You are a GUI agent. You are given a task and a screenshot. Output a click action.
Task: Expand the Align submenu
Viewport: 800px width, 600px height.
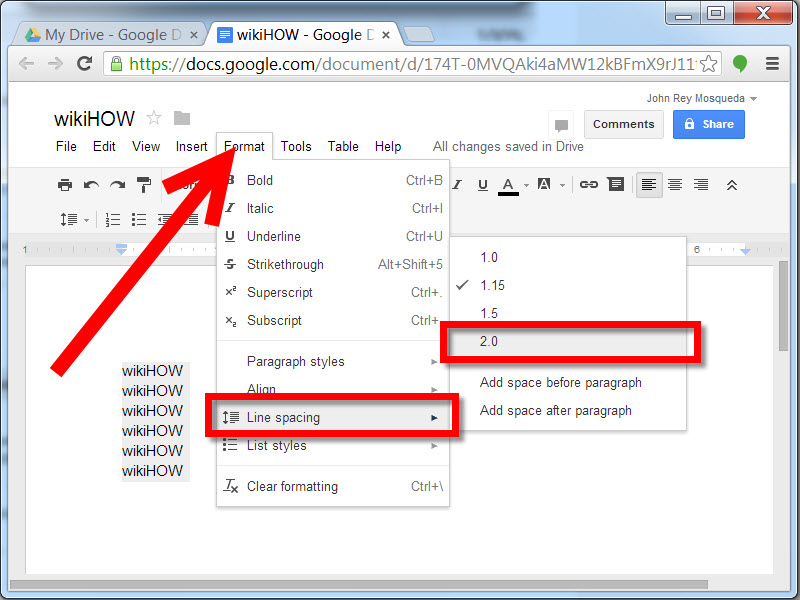(x=333, y=389)
